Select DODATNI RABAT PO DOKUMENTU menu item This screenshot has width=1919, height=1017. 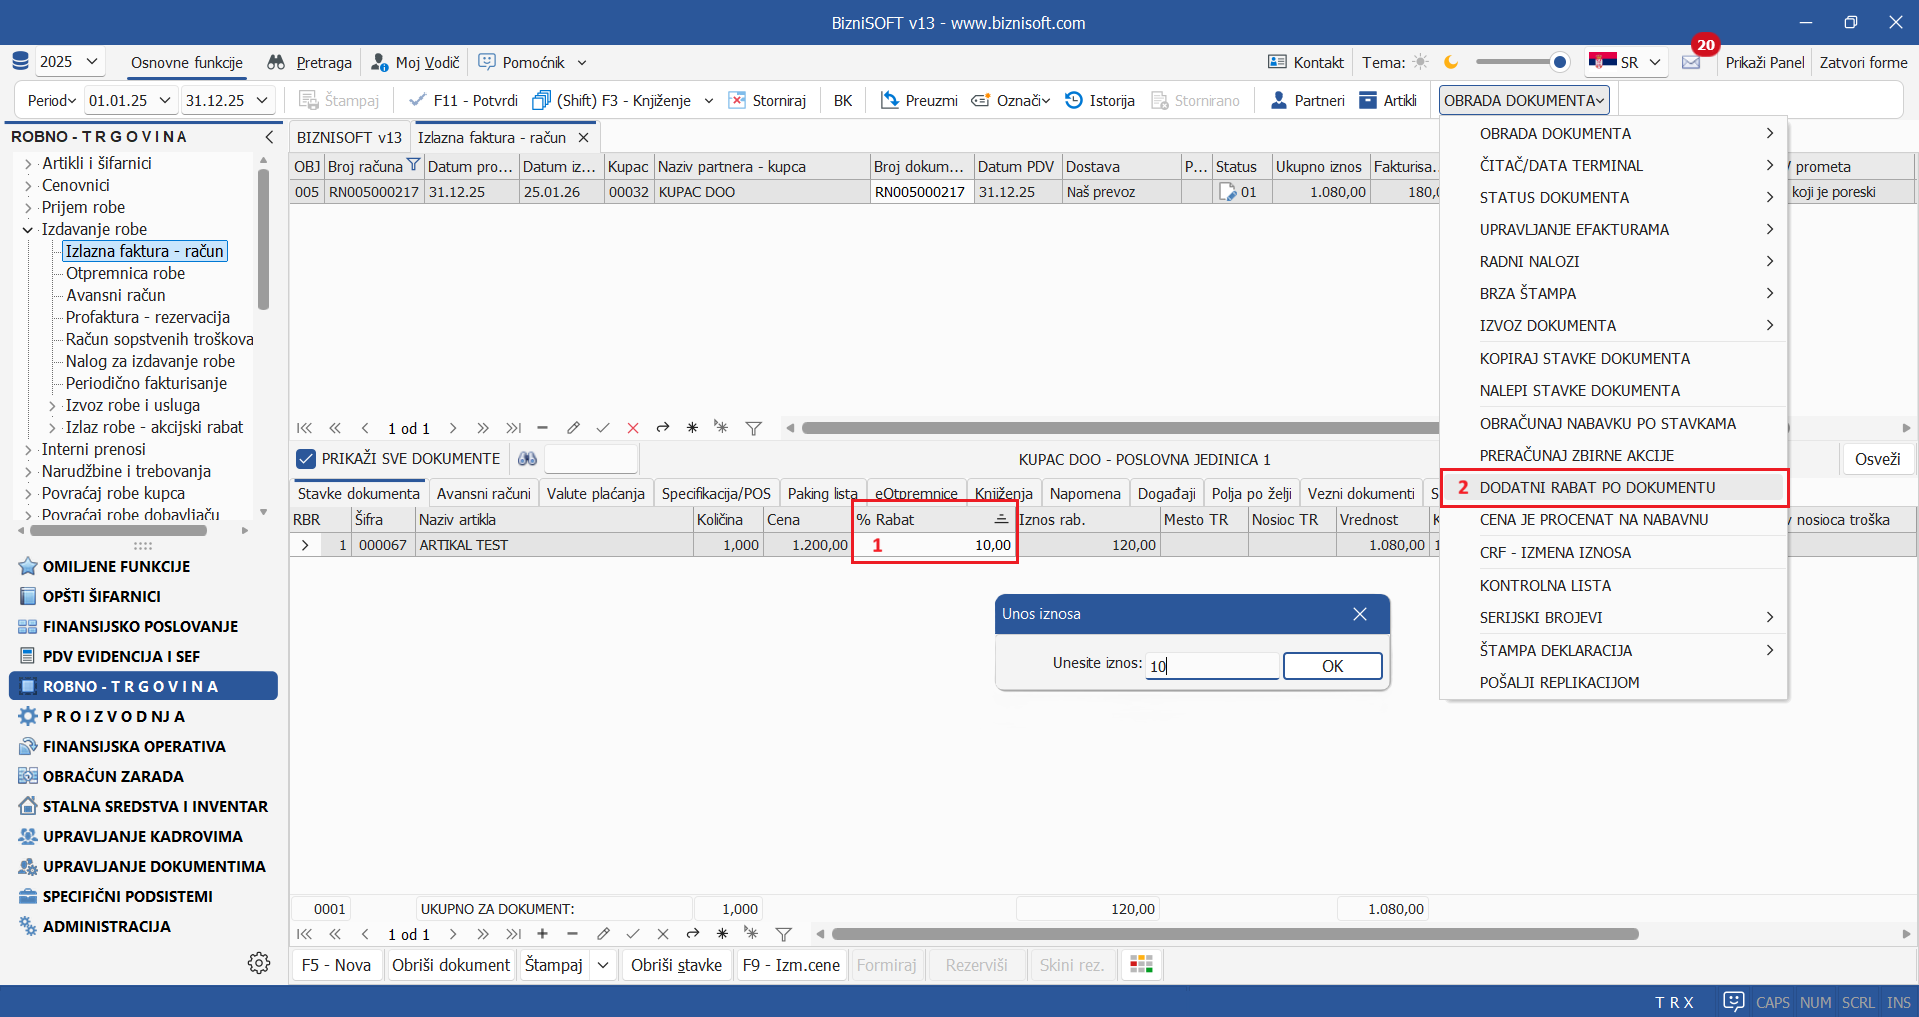tap(1597, 488)
